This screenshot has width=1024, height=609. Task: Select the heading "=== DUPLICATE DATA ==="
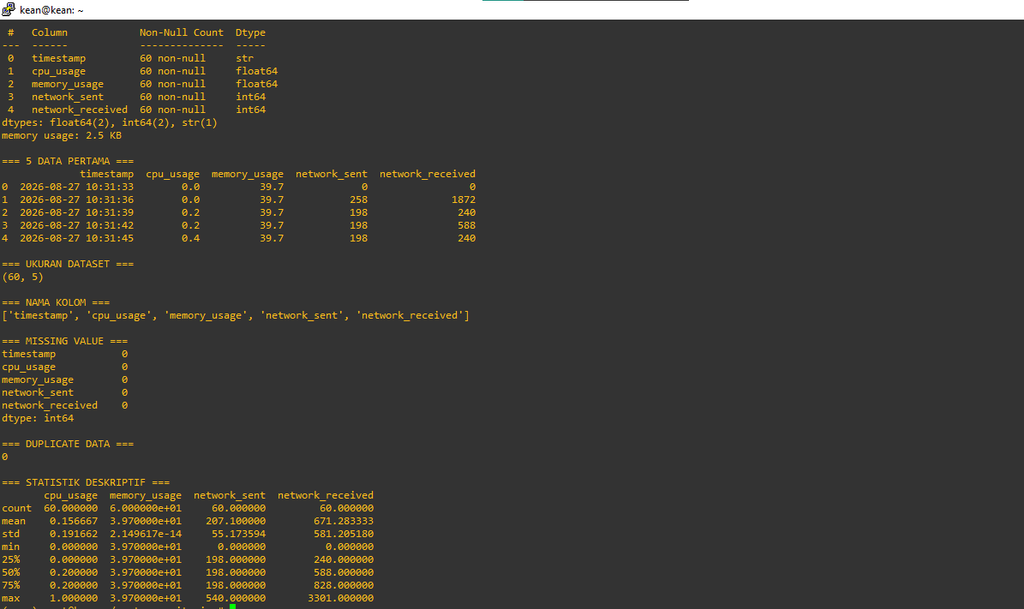(68, 444)
